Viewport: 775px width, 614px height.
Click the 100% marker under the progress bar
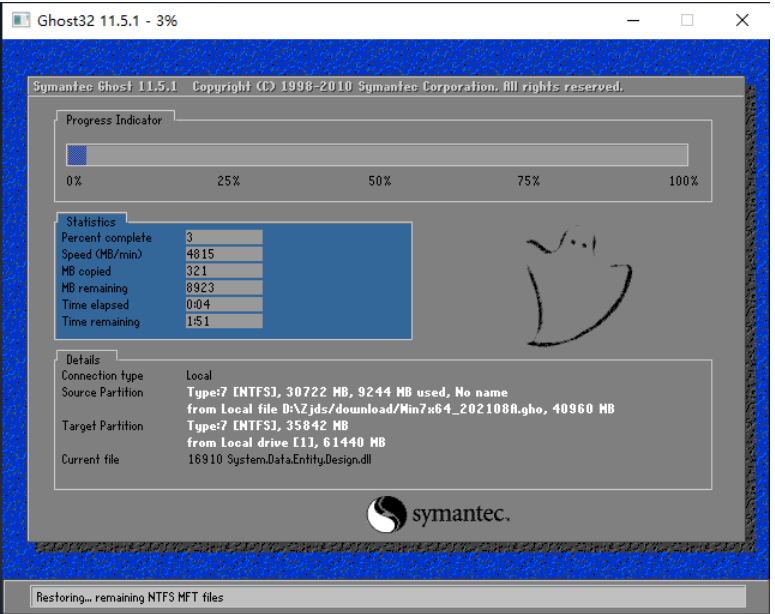pos(683,181)
